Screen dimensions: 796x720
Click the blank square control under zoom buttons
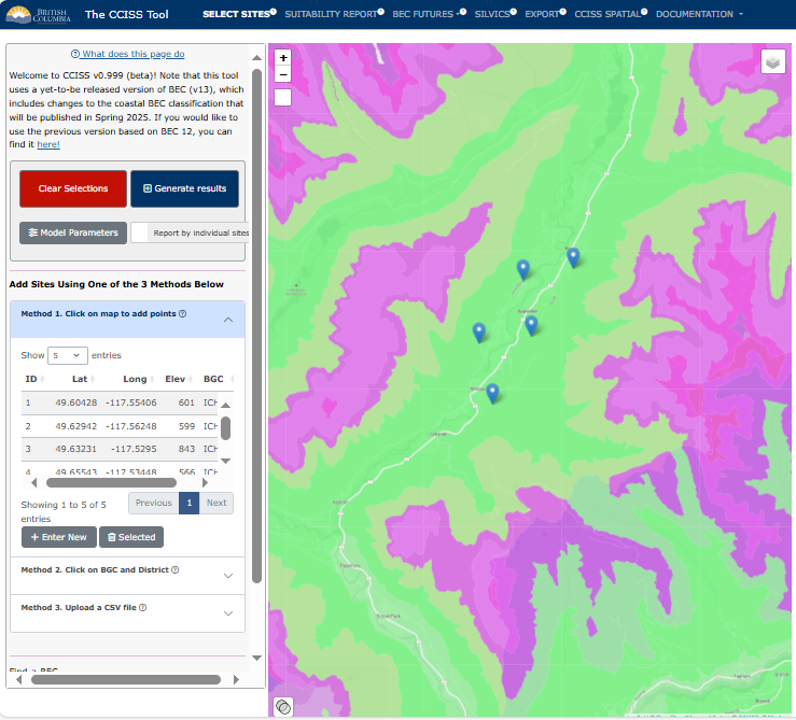[x=283, y=97]
